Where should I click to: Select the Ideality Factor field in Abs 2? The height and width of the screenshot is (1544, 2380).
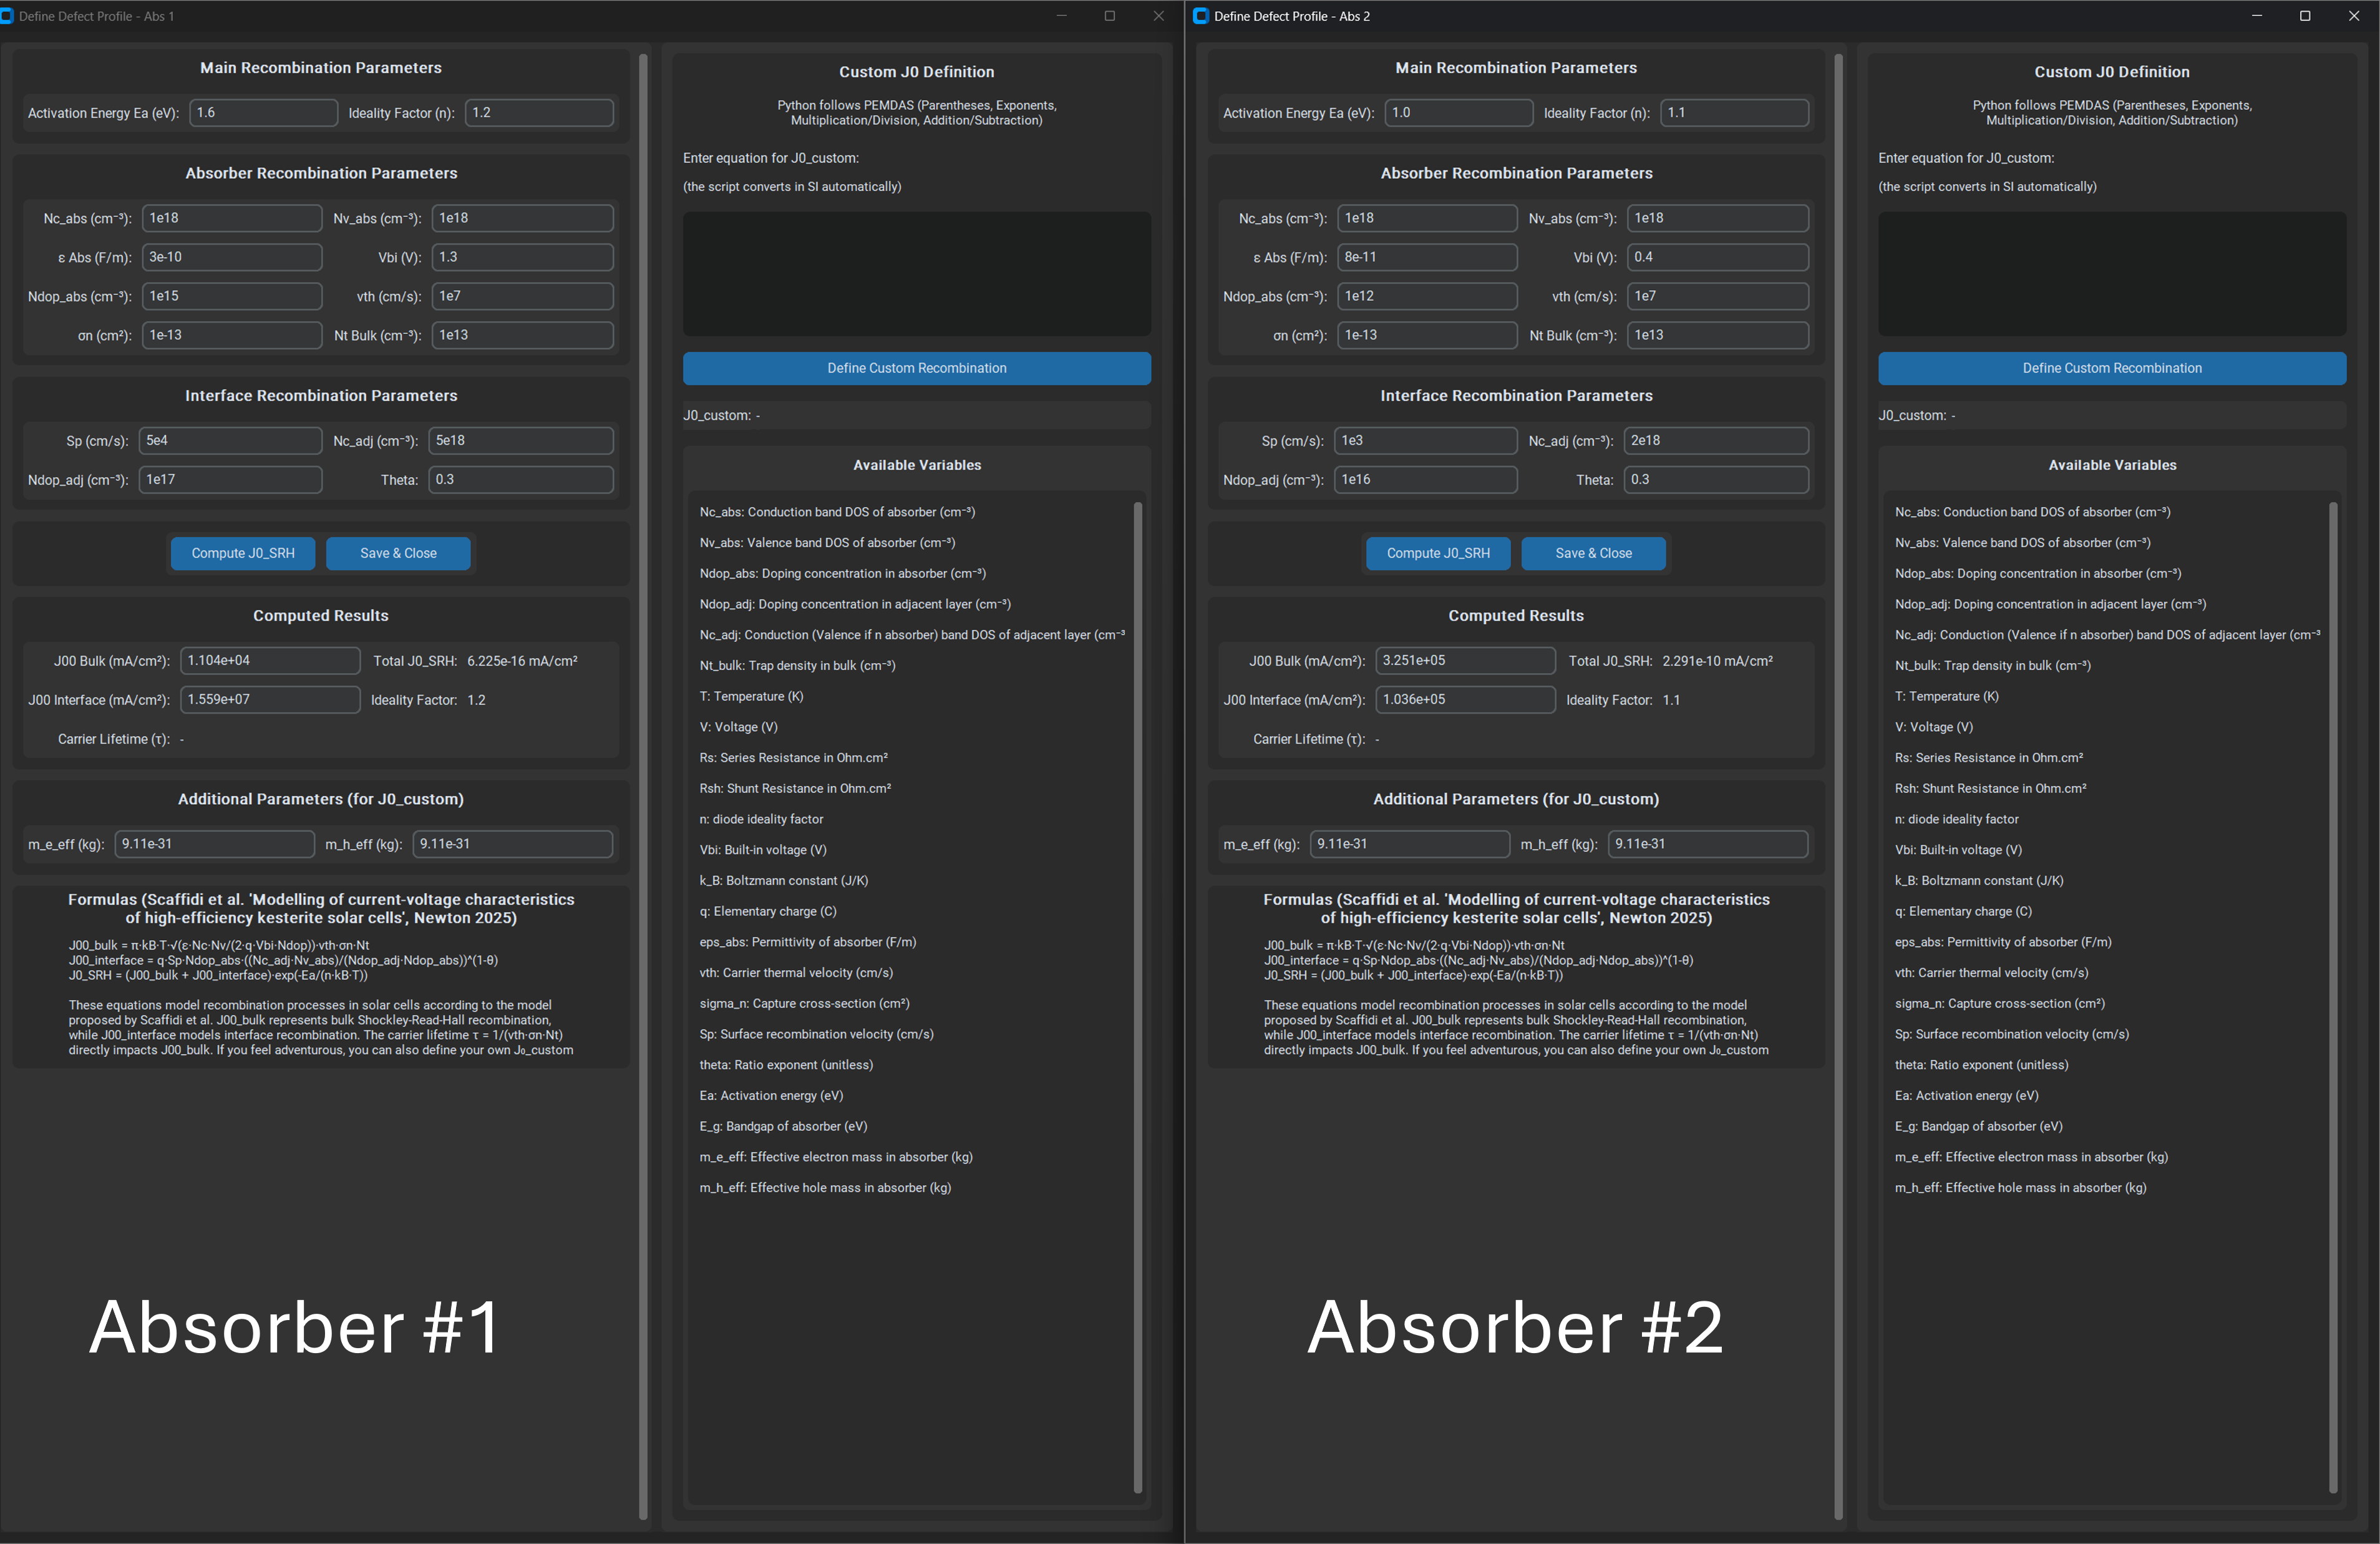tap(1733, 112)
